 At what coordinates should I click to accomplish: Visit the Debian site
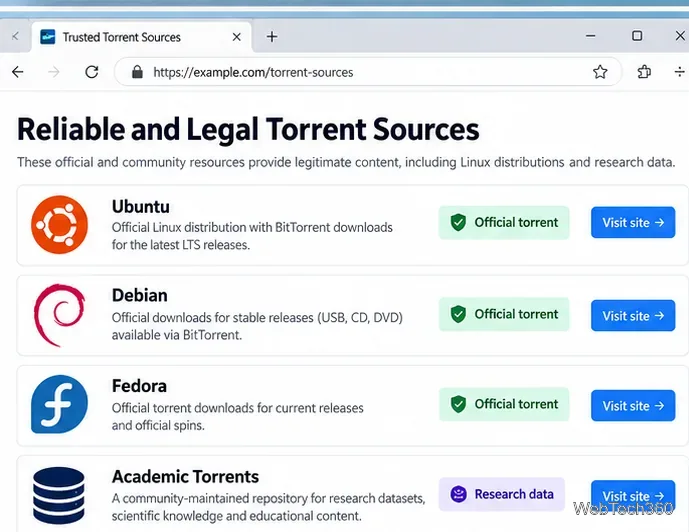(x=633, y=315)
